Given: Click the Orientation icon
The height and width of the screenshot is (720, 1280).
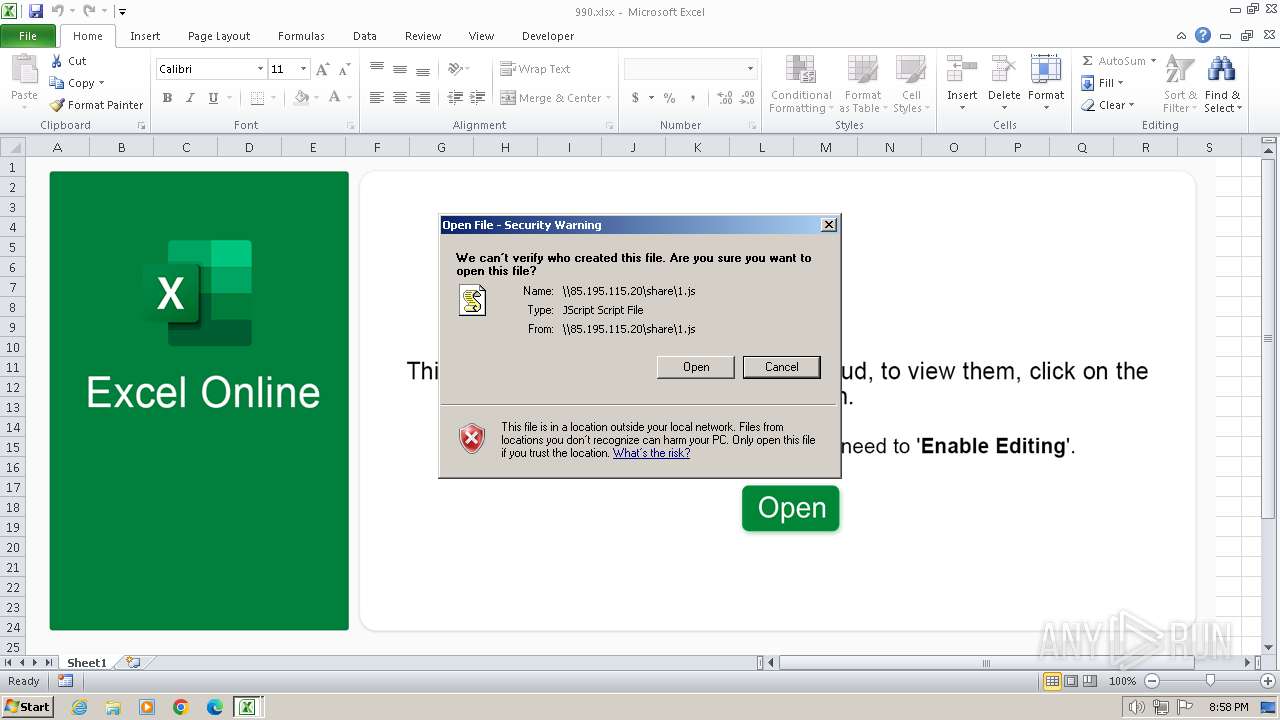Looking at the screenshot, I should (x=456, y=69).
